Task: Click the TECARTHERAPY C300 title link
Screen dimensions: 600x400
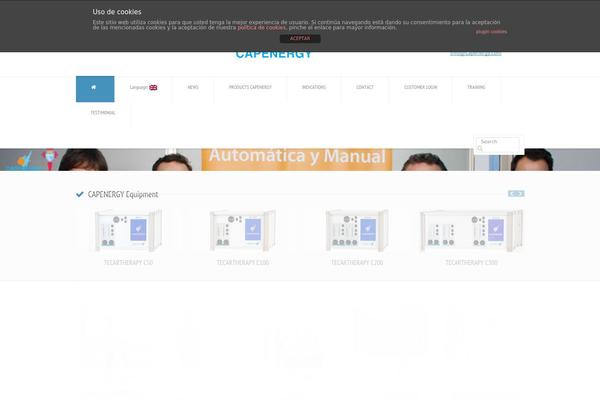Action: pyautogui.click(x=471, y=263)
